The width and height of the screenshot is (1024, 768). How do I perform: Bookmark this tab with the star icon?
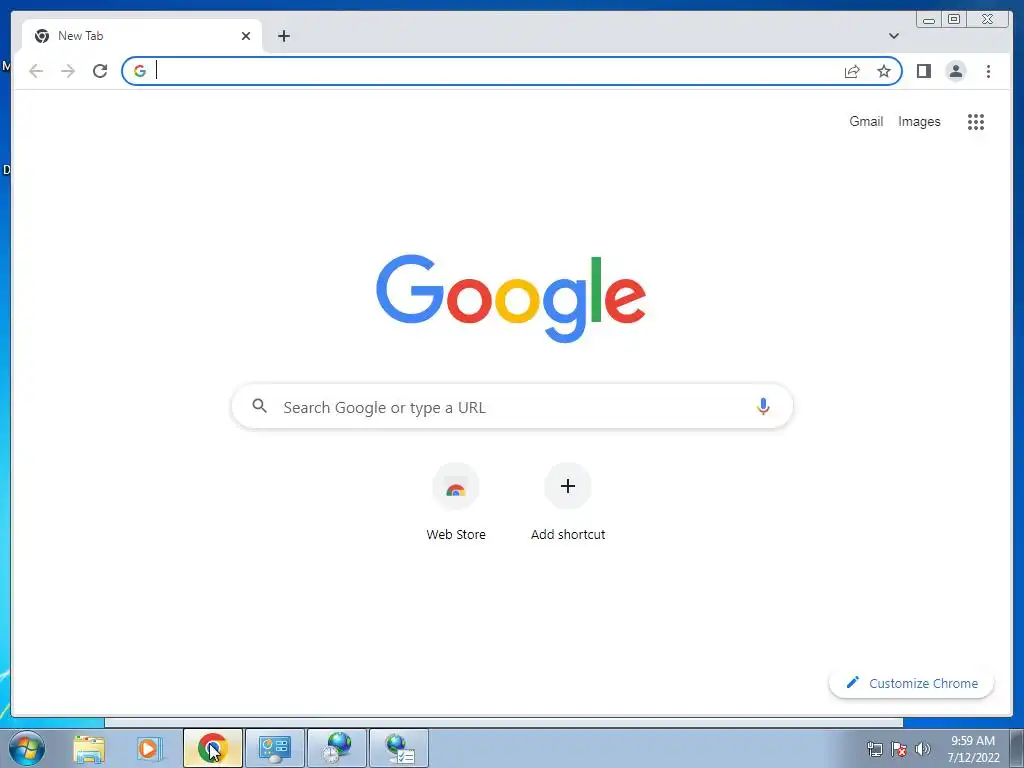884,71
